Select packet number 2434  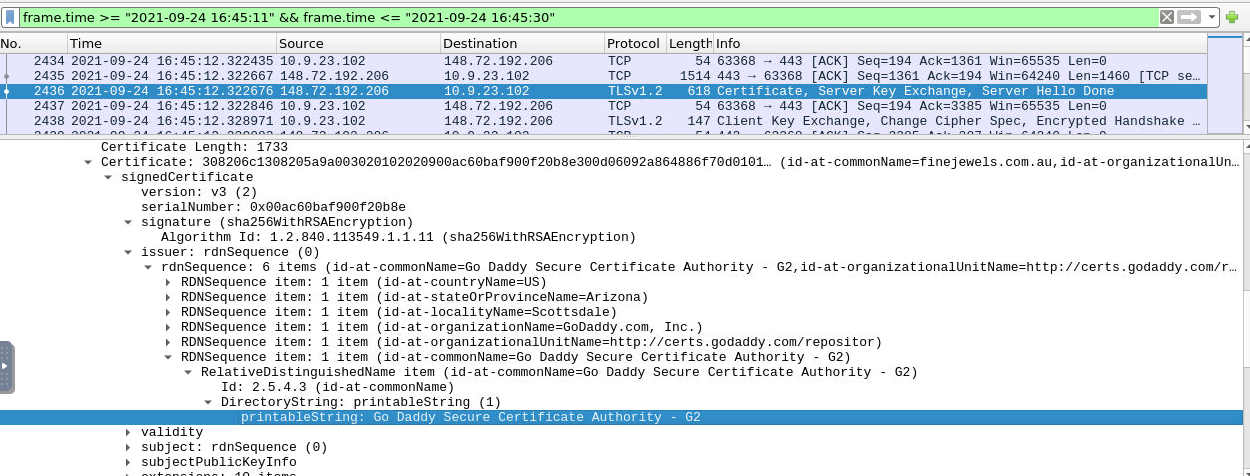click(x=604, y=61)
